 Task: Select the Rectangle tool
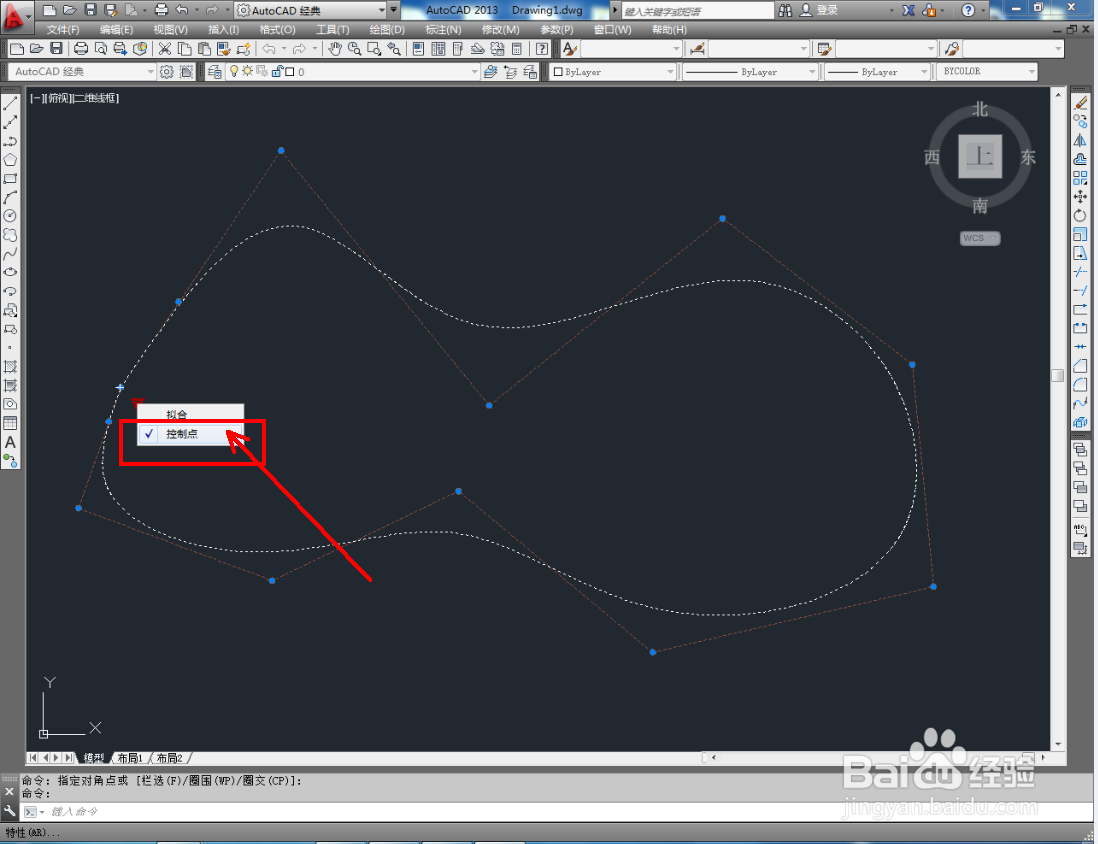[x=11, y=179]
